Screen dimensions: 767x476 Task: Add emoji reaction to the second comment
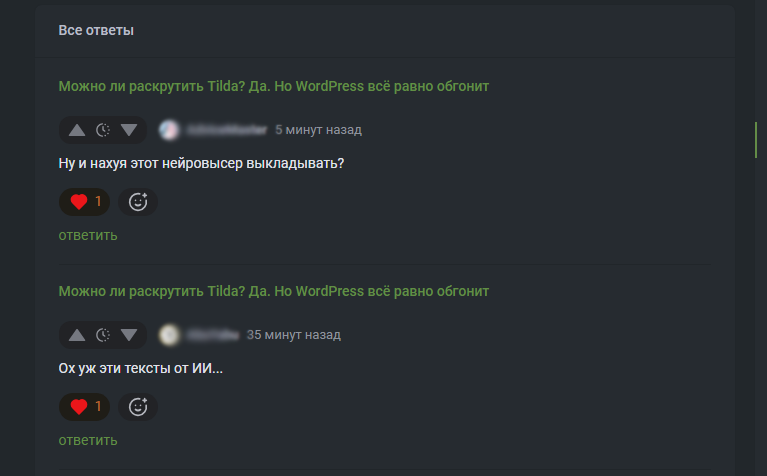pyautogui.click(x=138, y=407)
